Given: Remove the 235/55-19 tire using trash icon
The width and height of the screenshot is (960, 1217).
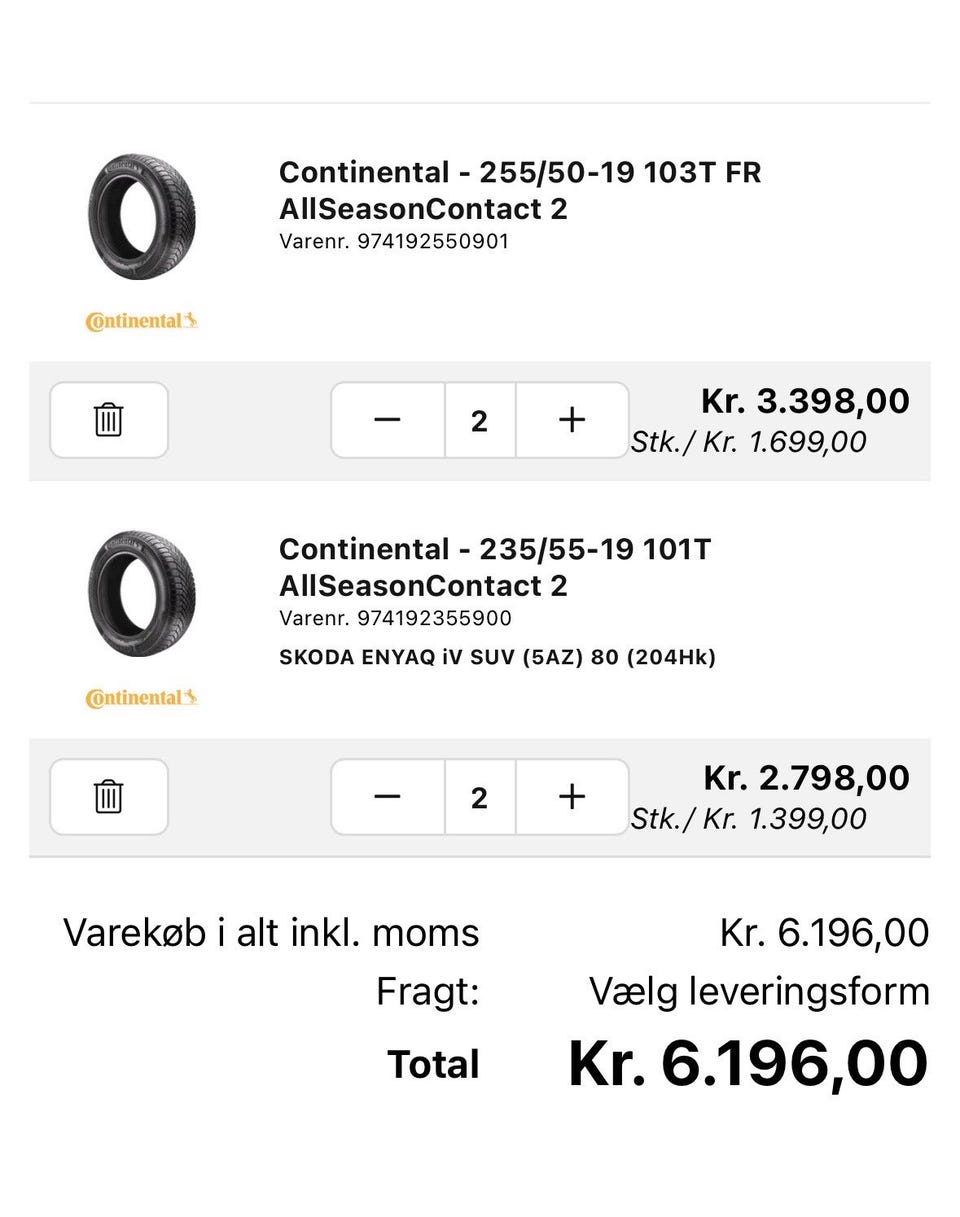Looking at the screenshot, I should click(109, 797).
